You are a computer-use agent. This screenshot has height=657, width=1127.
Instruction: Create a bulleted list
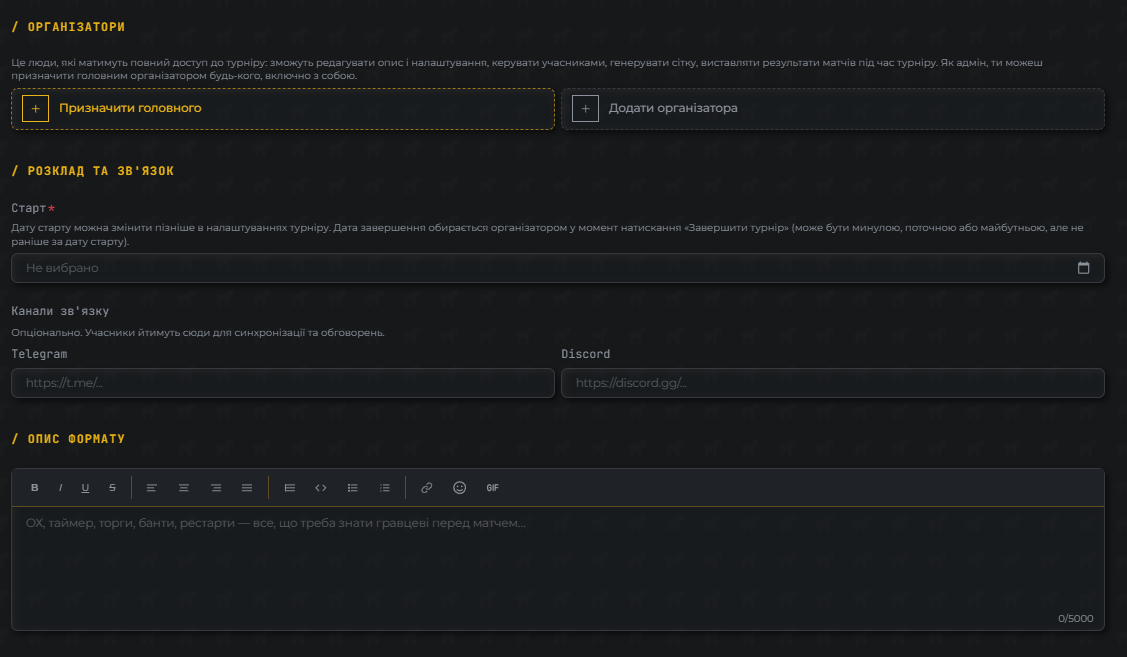tap(353, 487)
